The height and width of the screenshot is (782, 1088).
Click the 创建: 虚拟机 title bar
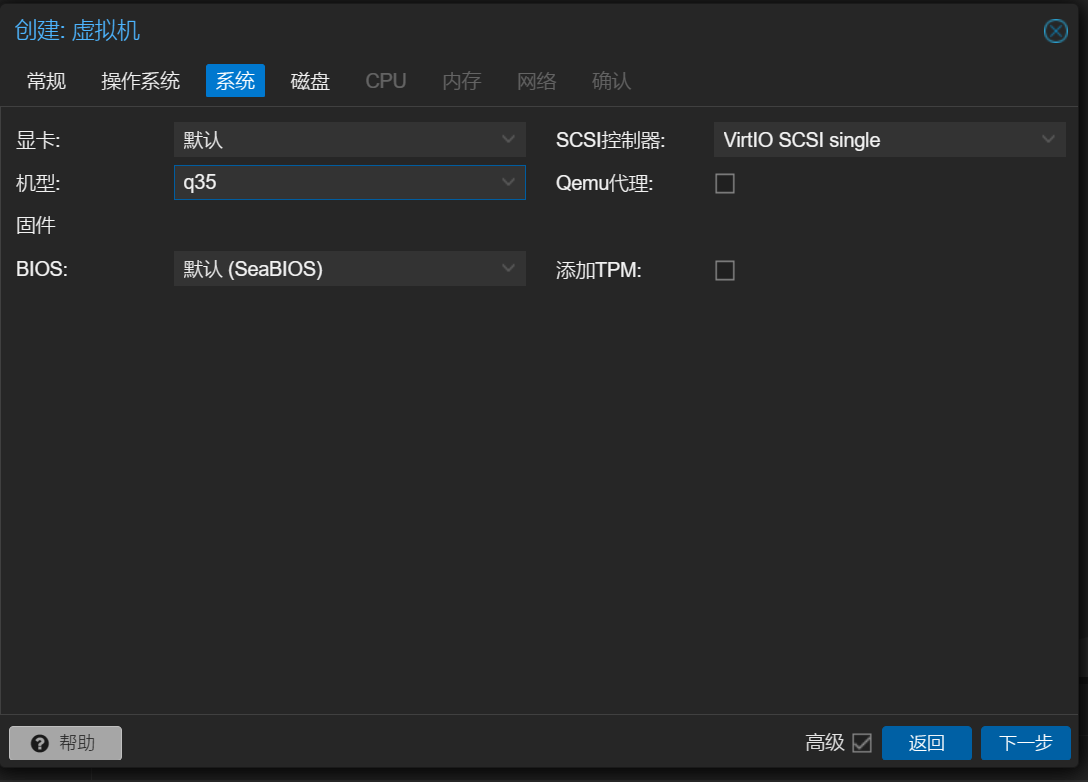click(x=500, y=31)
